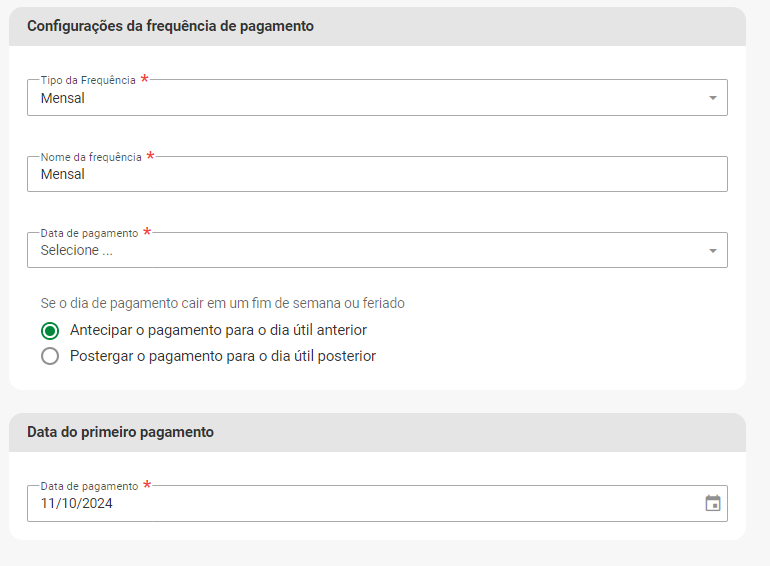Select the Postergar o pagamento radio button
The width and height of the screenshot is (770, 566).
pyautogui.click(x=50, y=356)
